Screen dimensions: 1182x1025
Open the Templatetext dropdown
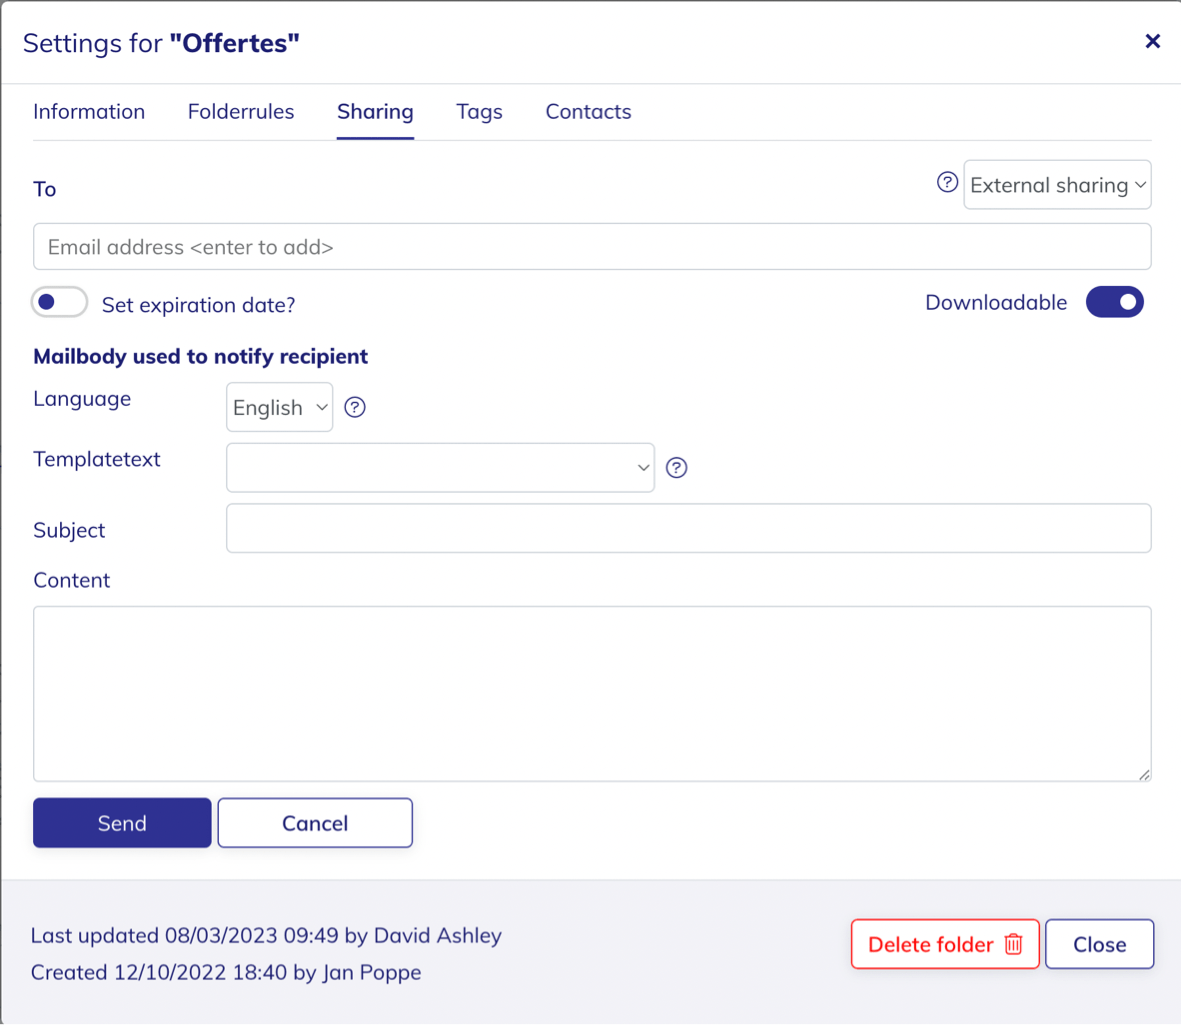coord(440,468)
